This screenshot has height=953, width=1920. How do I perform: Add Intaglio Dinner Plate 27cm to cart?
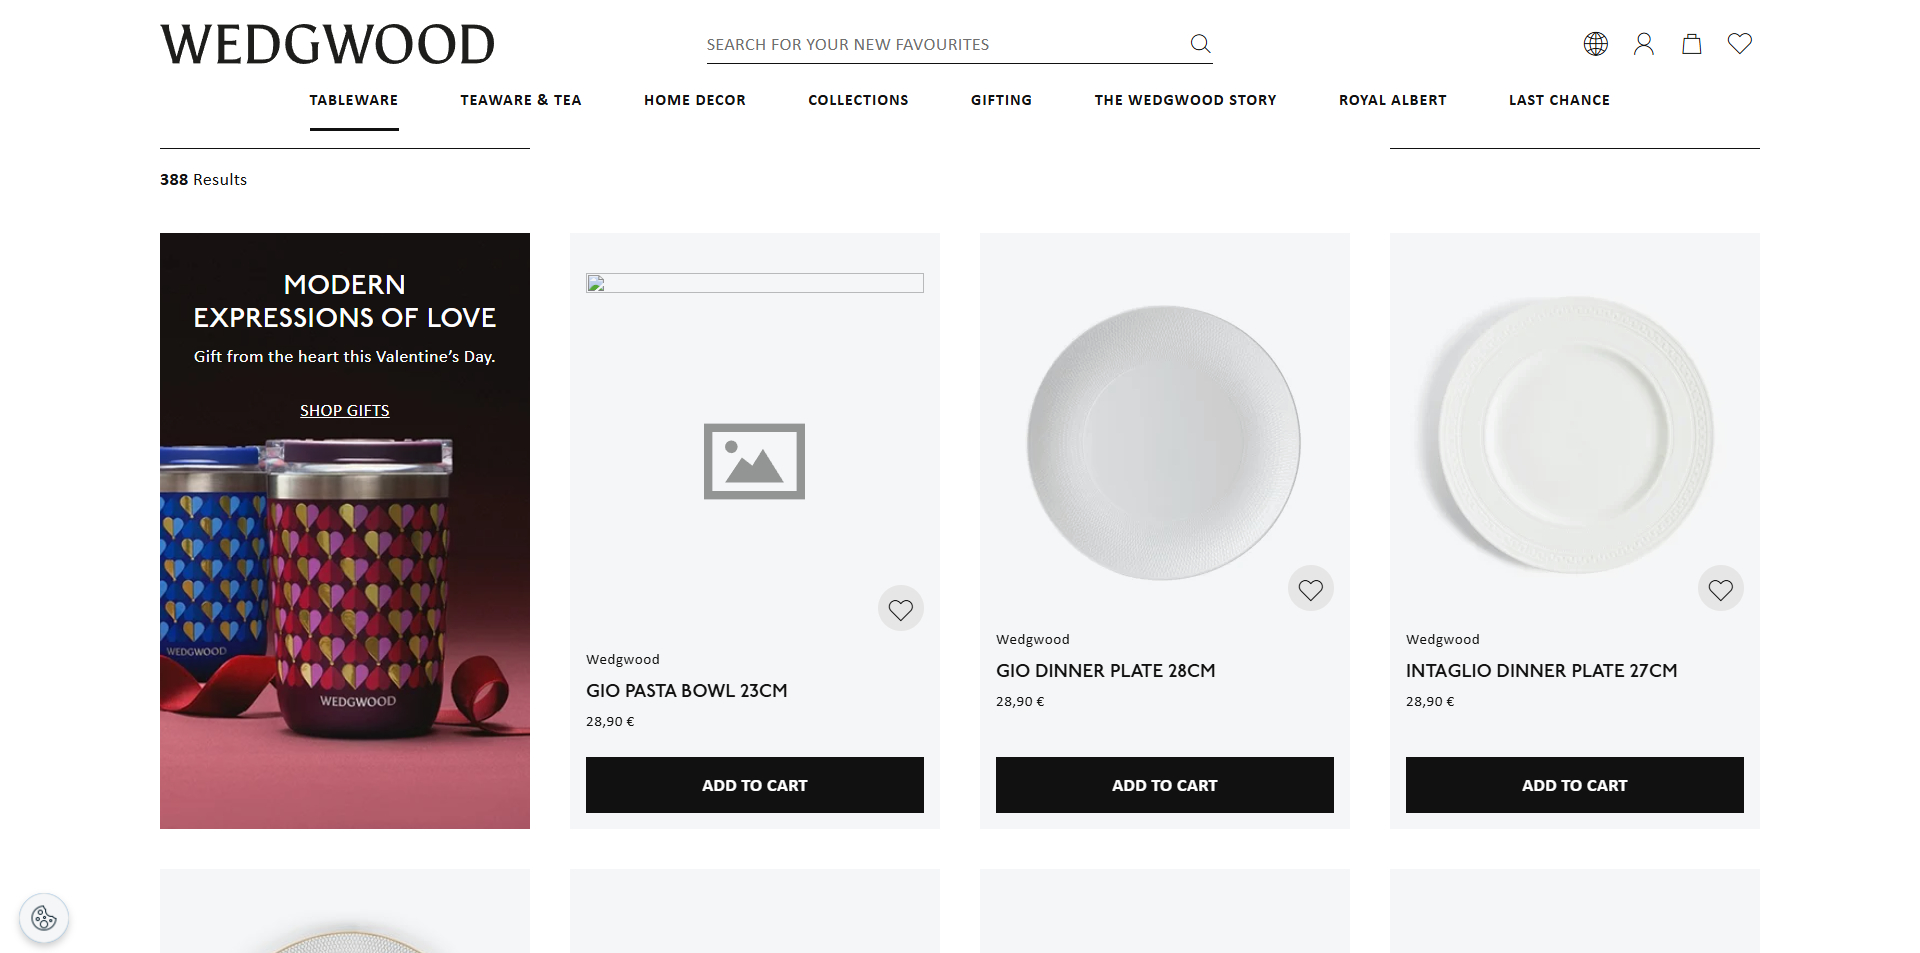click(1574, 785)
